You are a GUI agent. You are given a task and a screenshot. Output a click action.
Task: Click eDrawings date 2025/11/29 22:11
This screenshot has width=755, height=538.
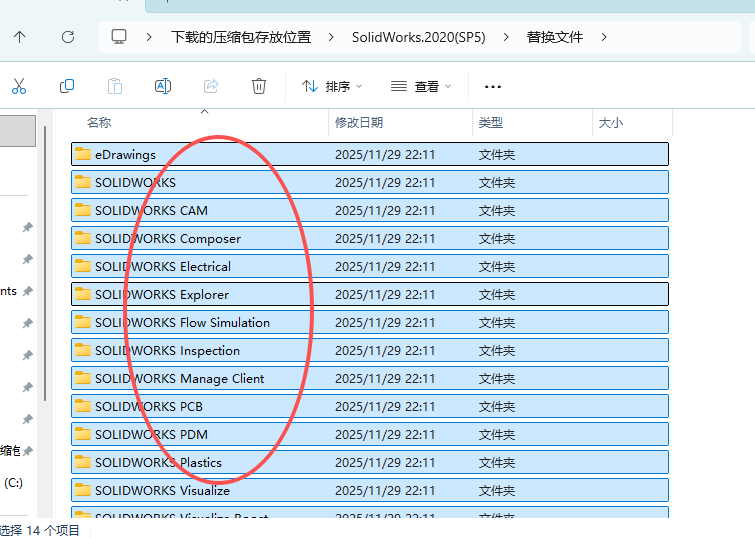(x=385, y=155)
